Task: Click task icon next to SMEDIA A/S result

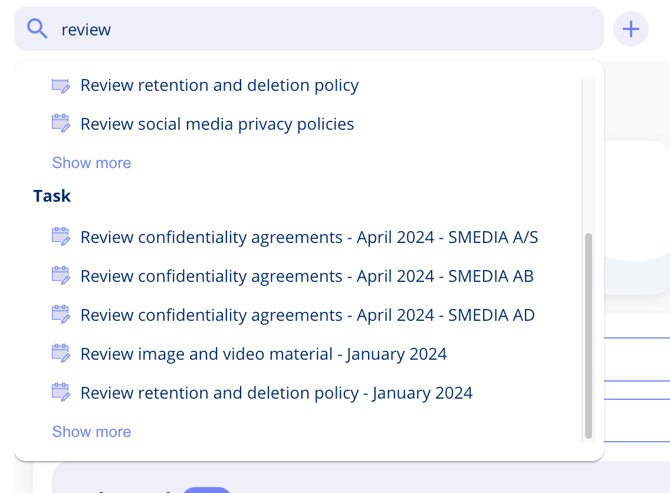Action: tap(61, 237)
